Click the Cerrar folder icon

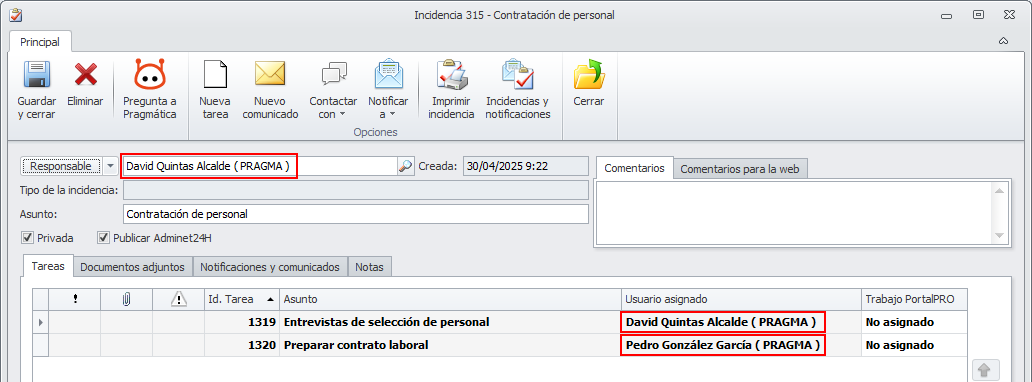tap(588, 74)
